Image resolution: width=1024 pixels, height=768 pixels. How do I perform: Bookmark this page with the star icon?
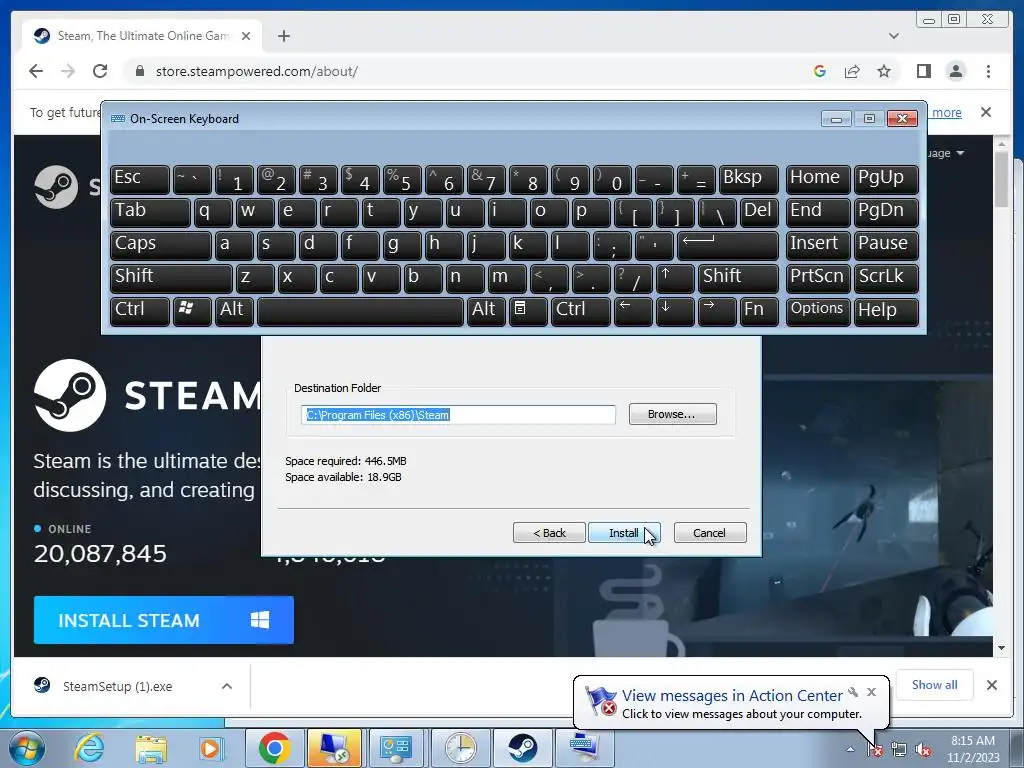tap(884, 71)
